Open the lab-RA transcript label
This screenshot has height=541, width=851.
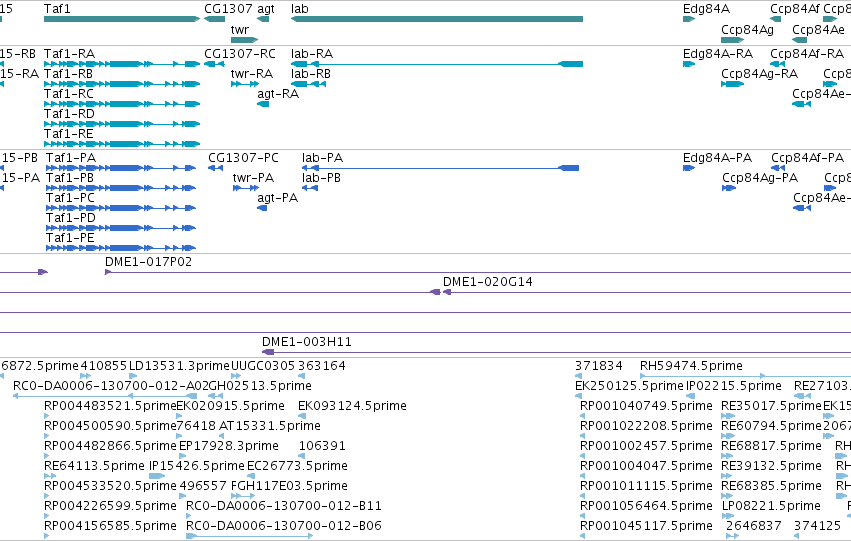tap(312, 54)
